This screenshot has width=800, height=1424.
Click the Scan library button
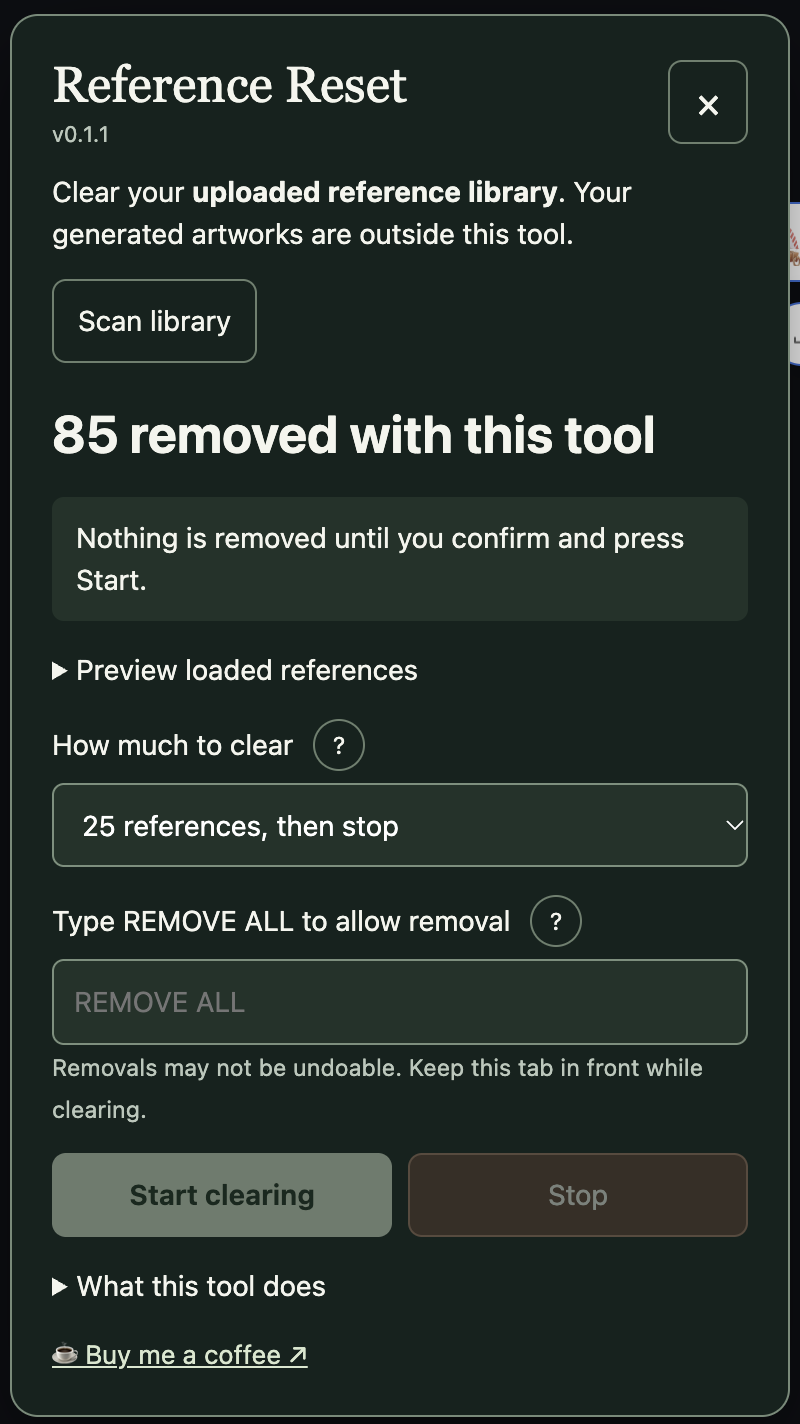(154, 321)
